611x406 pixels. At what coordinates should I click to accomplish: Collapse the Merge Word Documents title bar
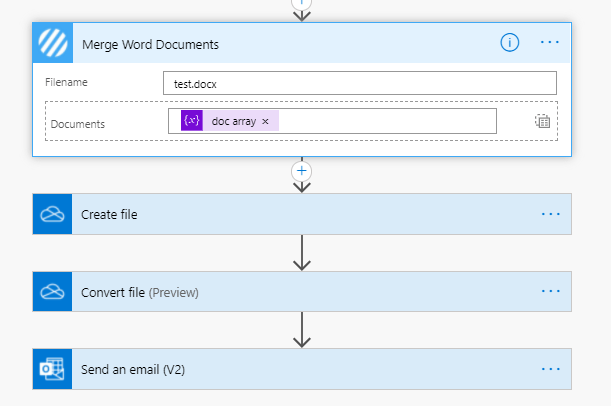300,43
